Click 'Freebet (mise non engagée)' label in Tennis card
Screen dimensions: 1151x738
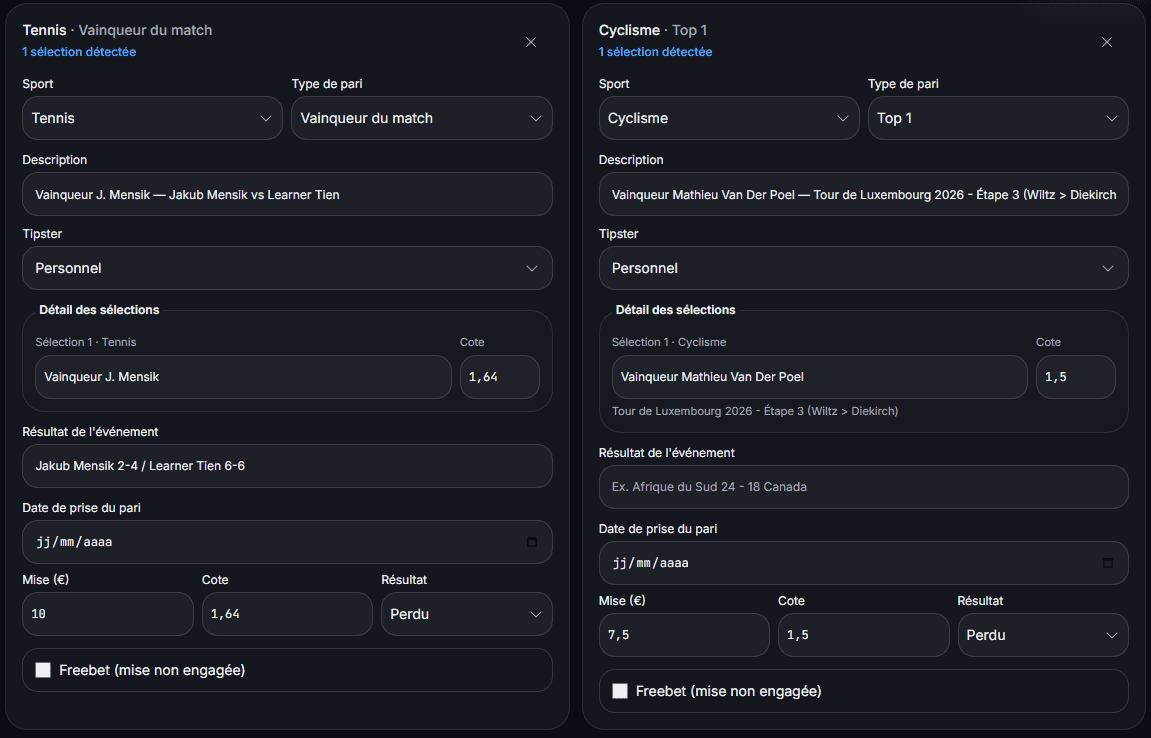(152, 670)
